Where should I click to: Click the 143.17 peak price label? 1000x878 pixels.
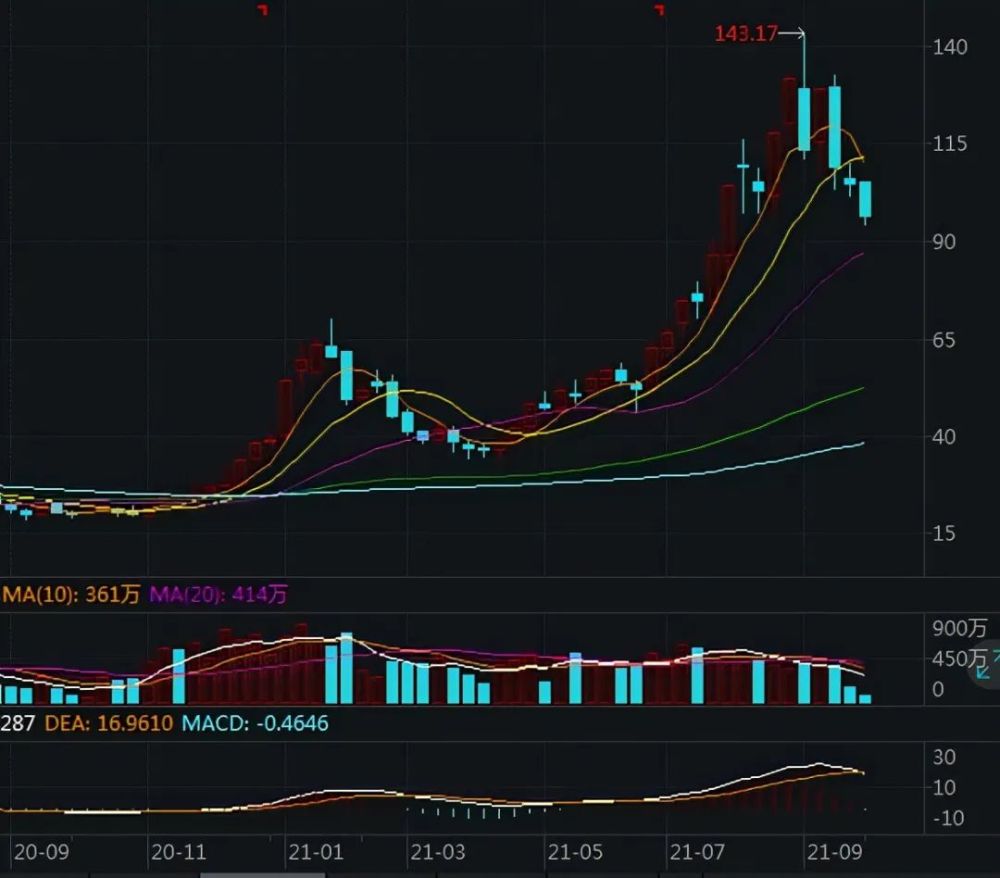click(x=746, y=33)
